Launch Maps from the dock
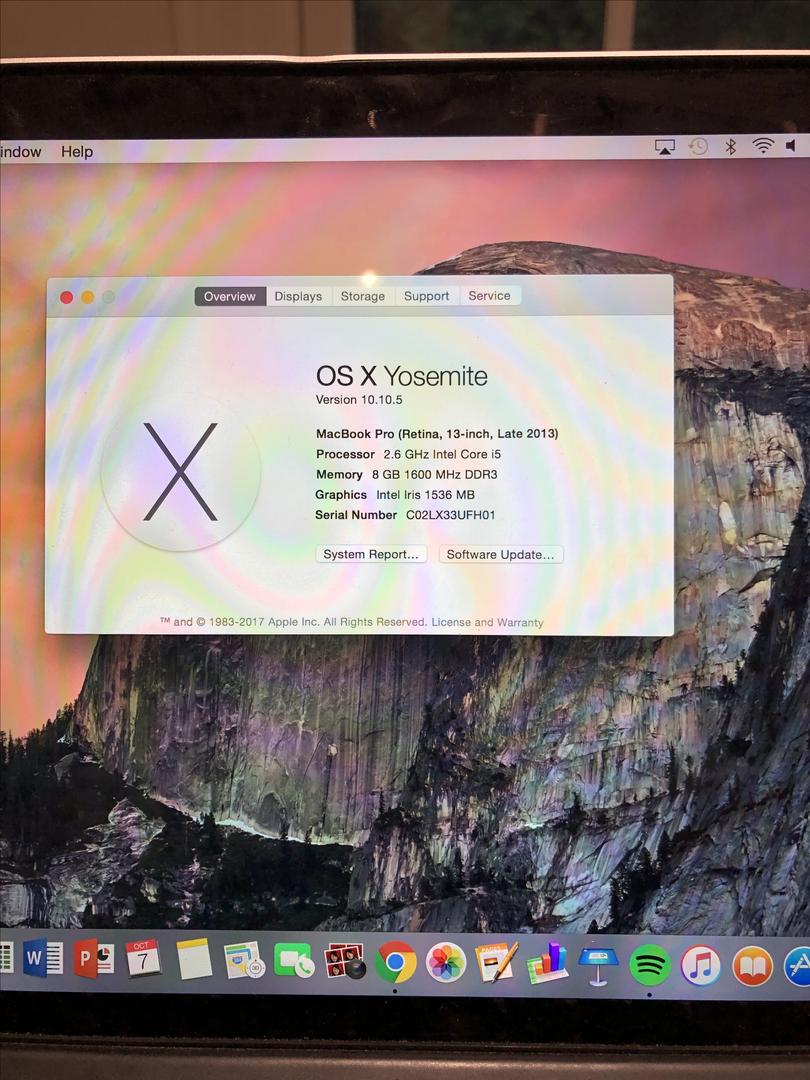810x1080 pixels. (244, 960)
